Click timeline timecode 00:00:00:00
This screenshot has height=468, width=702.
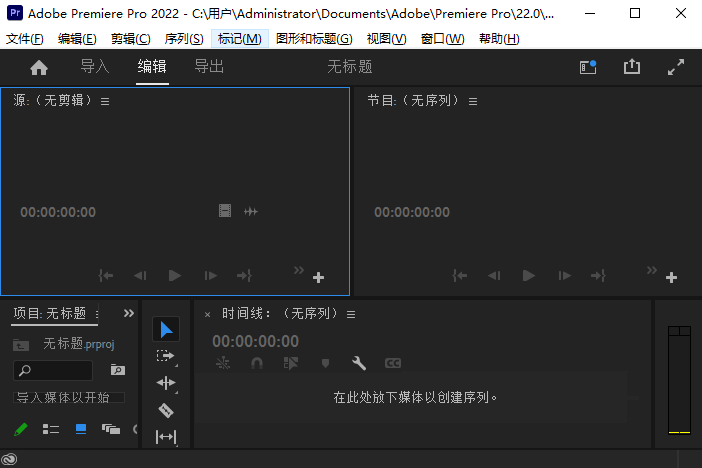coord(255,341)
